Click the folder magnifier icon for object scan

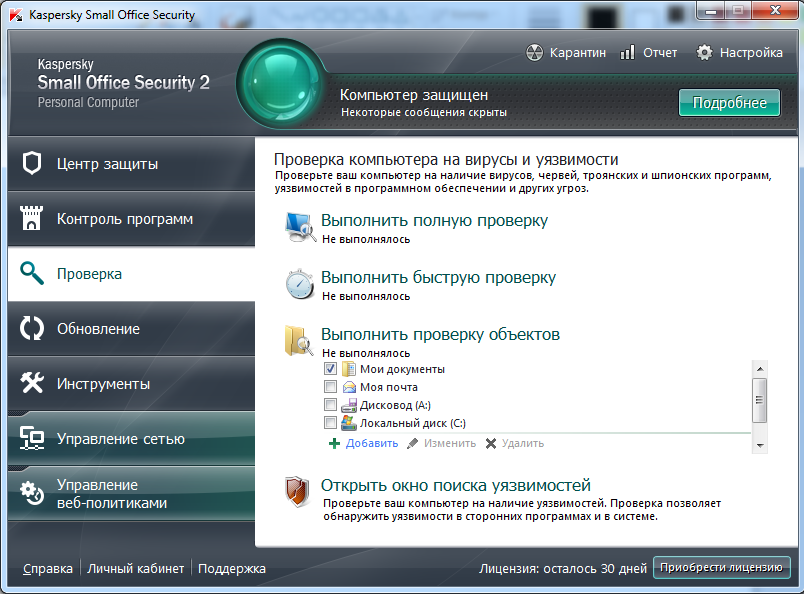pyautogui.click(x=299, y=340)
